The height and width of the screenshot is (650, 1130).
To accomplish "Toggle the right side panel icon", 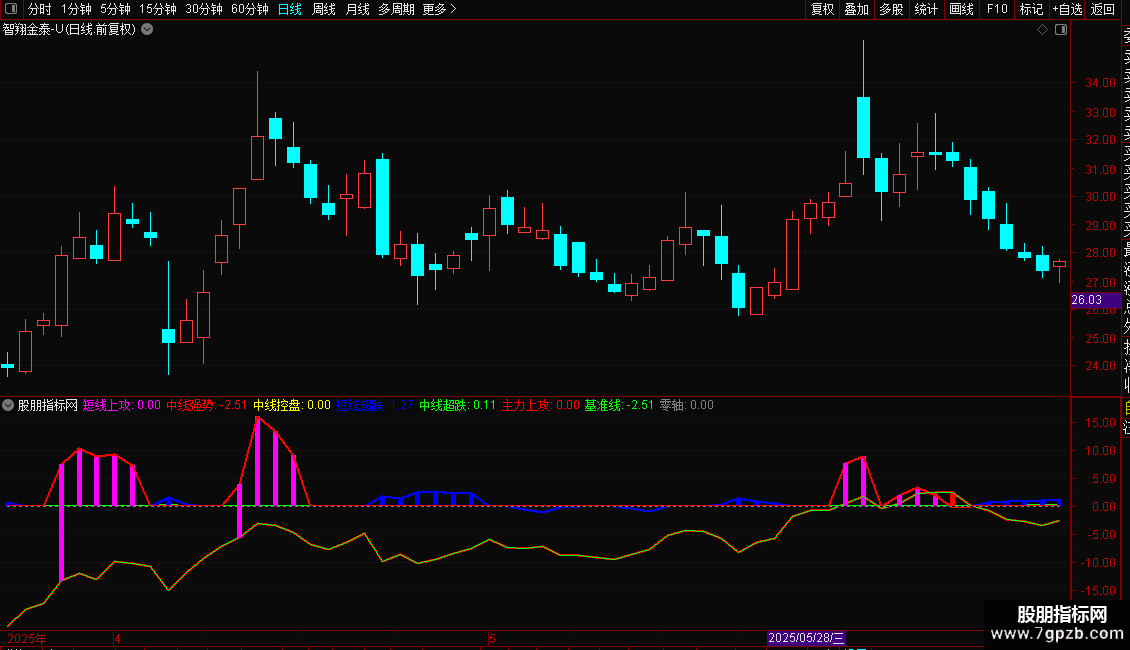I will coord(1061,30).
